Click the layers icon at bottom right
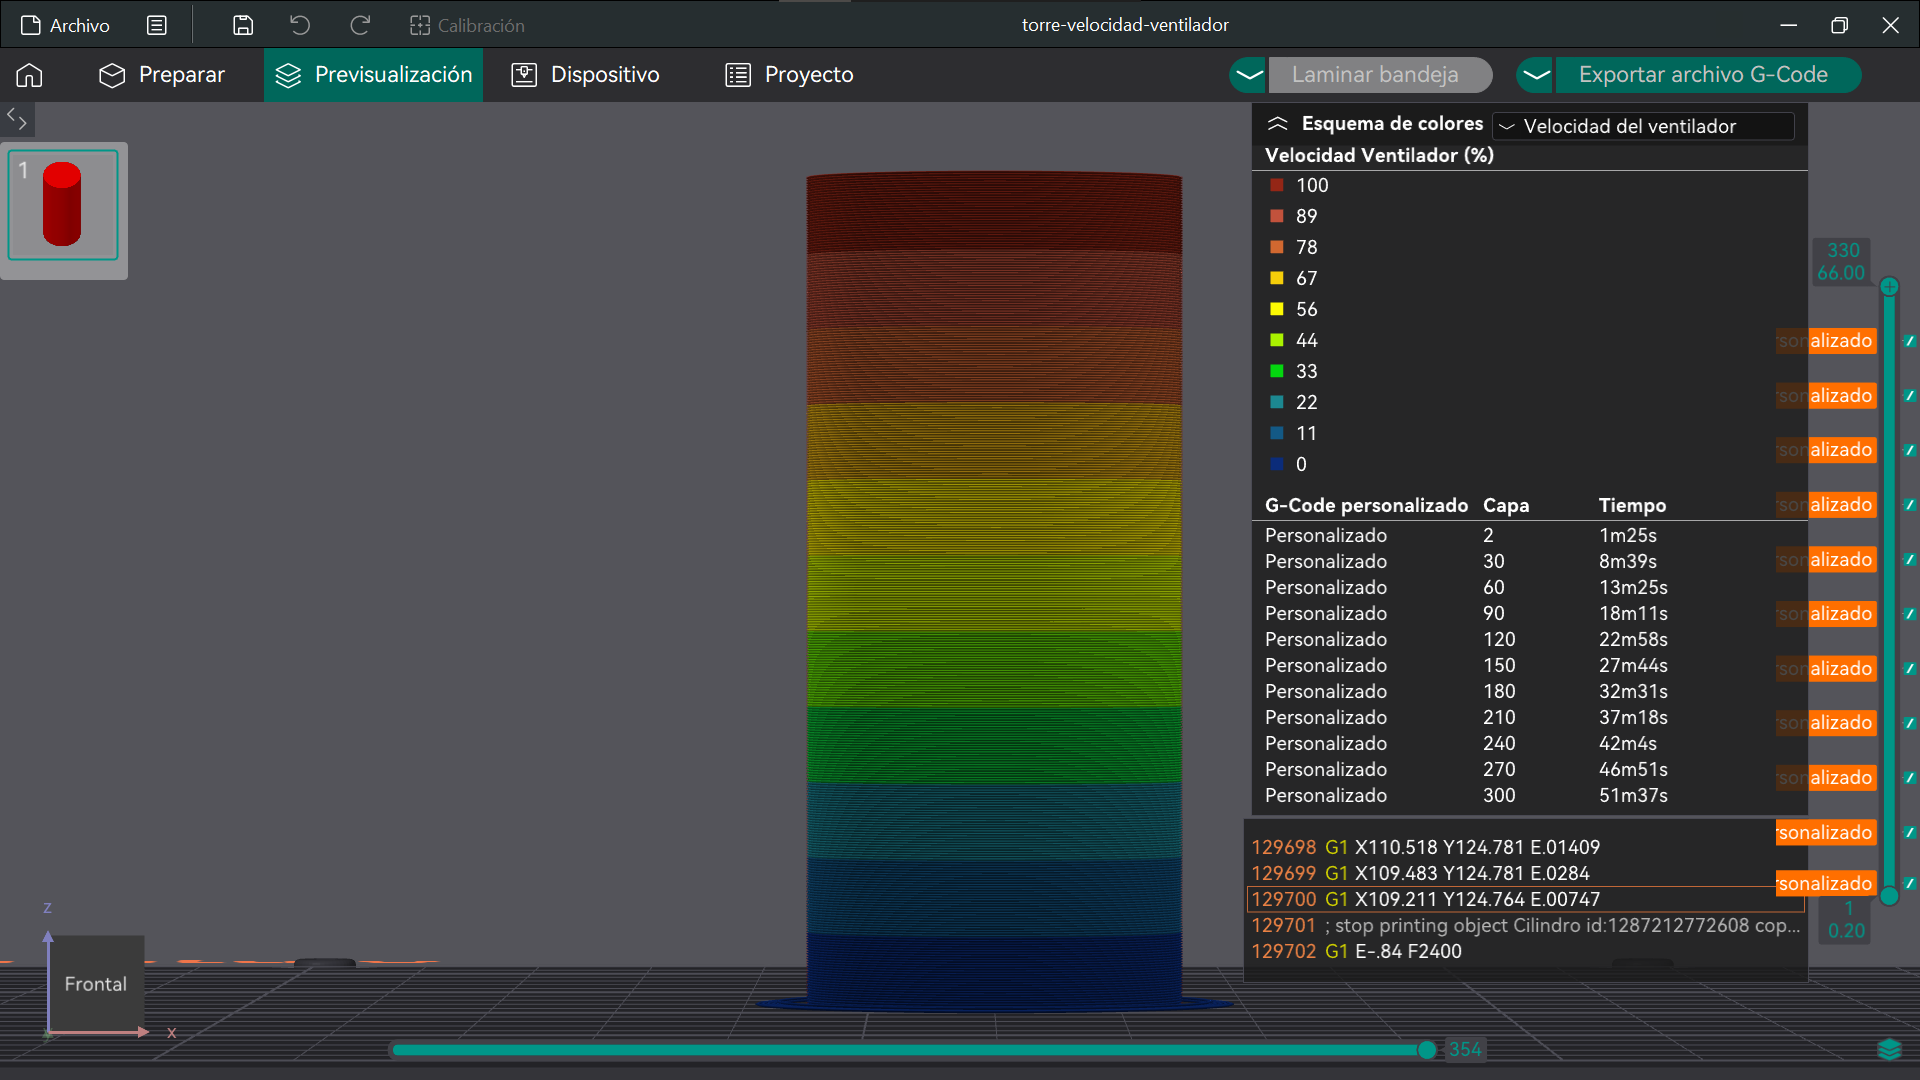The width and height of the screenshot is (1920, 1080). coord(1889,1049)
